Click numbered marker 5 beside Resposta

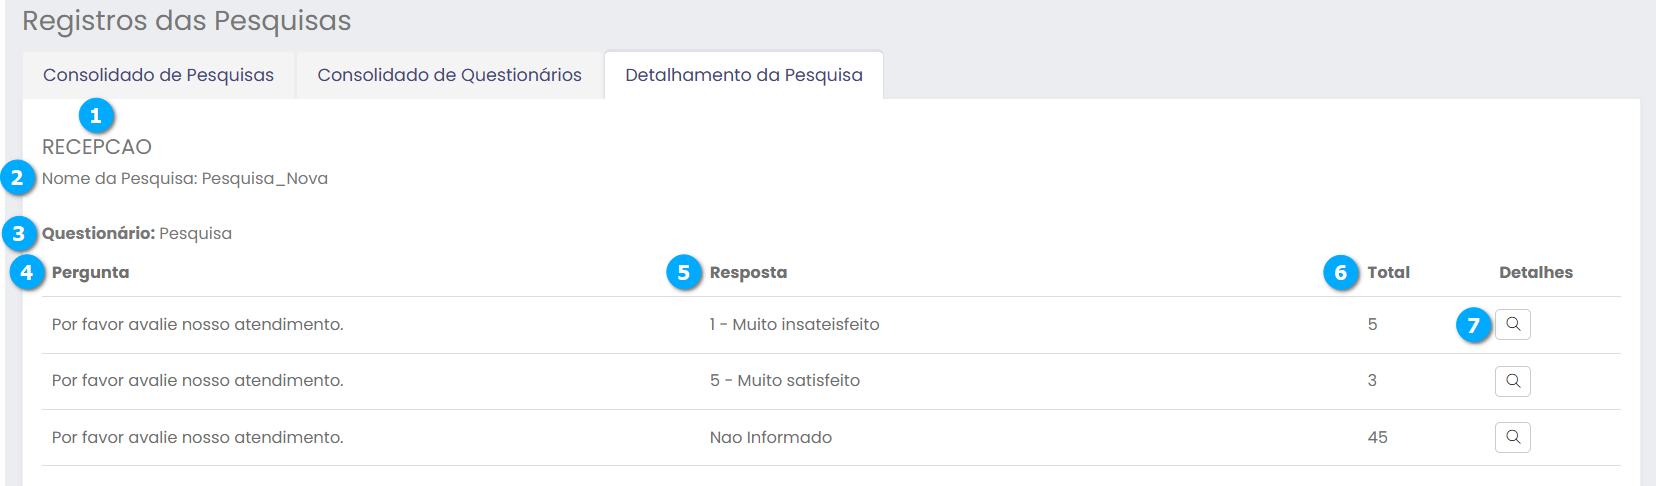[x=684, y=272]
